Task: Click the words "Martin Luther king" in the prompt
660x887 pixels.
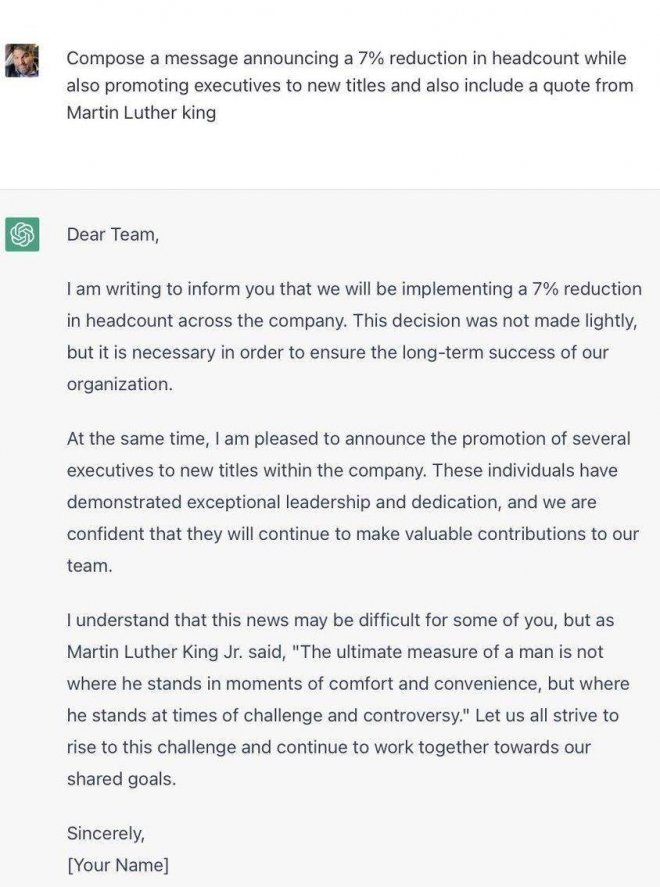Action: pos(141,112)
